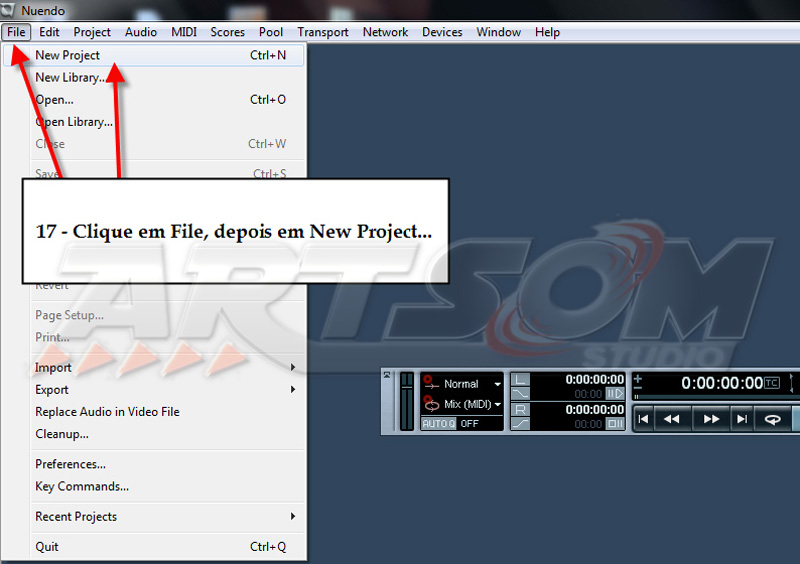Open the Network menu
Screen dimensions: 800x564
pos(385,32)
